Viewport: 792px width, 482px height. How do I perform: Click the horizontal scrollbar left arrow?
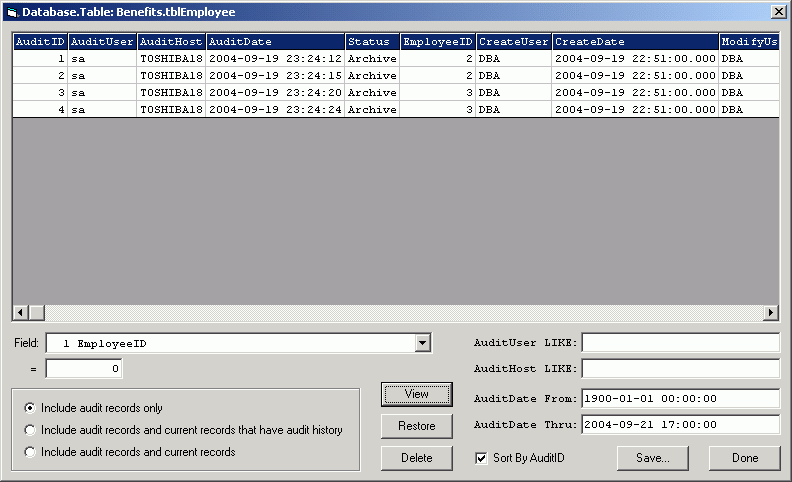tap(21, 313)
